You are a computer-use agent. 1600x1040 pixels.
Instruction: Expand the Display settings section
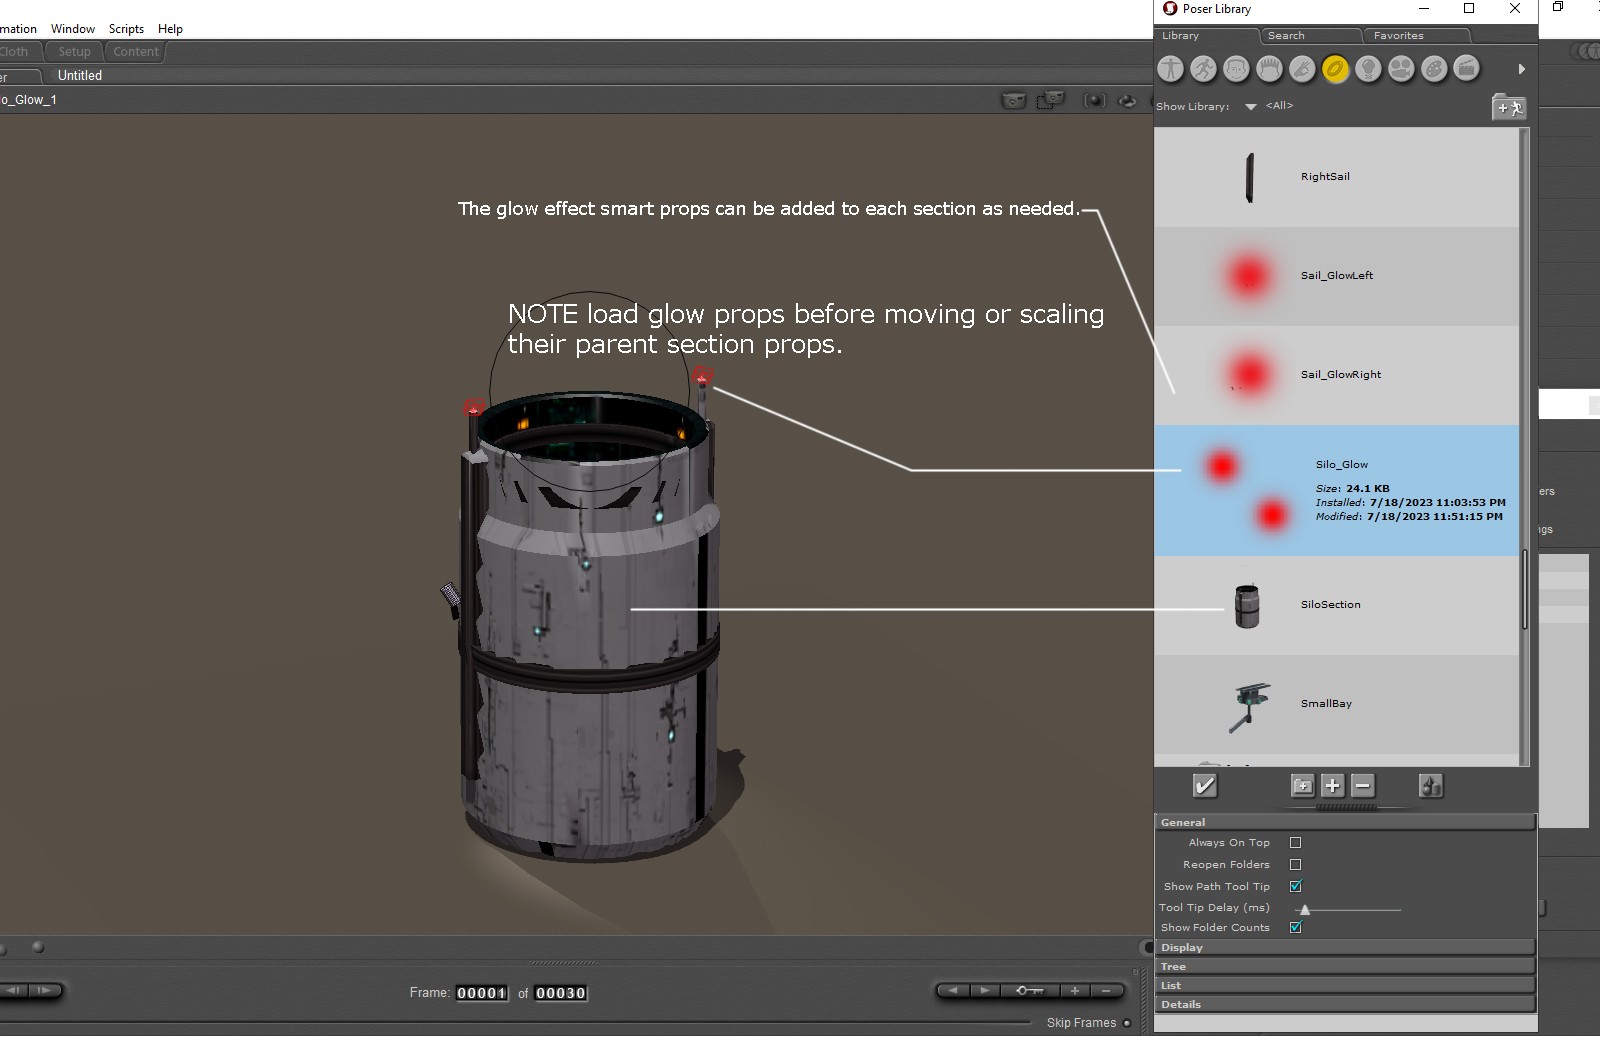pos(1345,947)
